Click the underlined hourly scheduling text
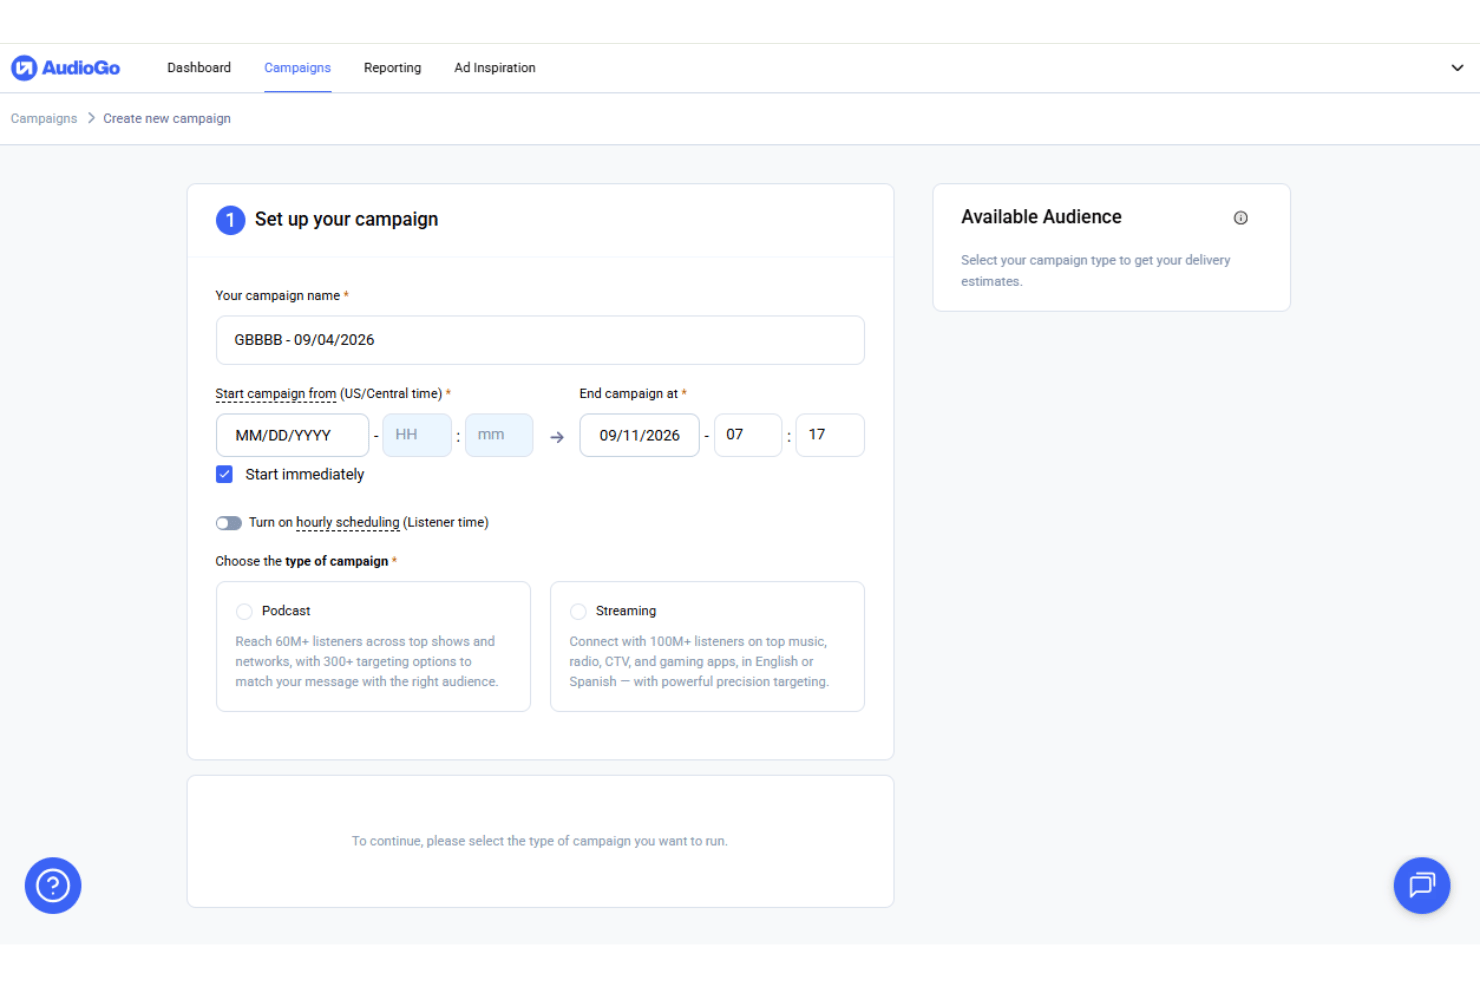Image resolution: width=1480 pixels, height=987 pixels. [x=347, y=522]
